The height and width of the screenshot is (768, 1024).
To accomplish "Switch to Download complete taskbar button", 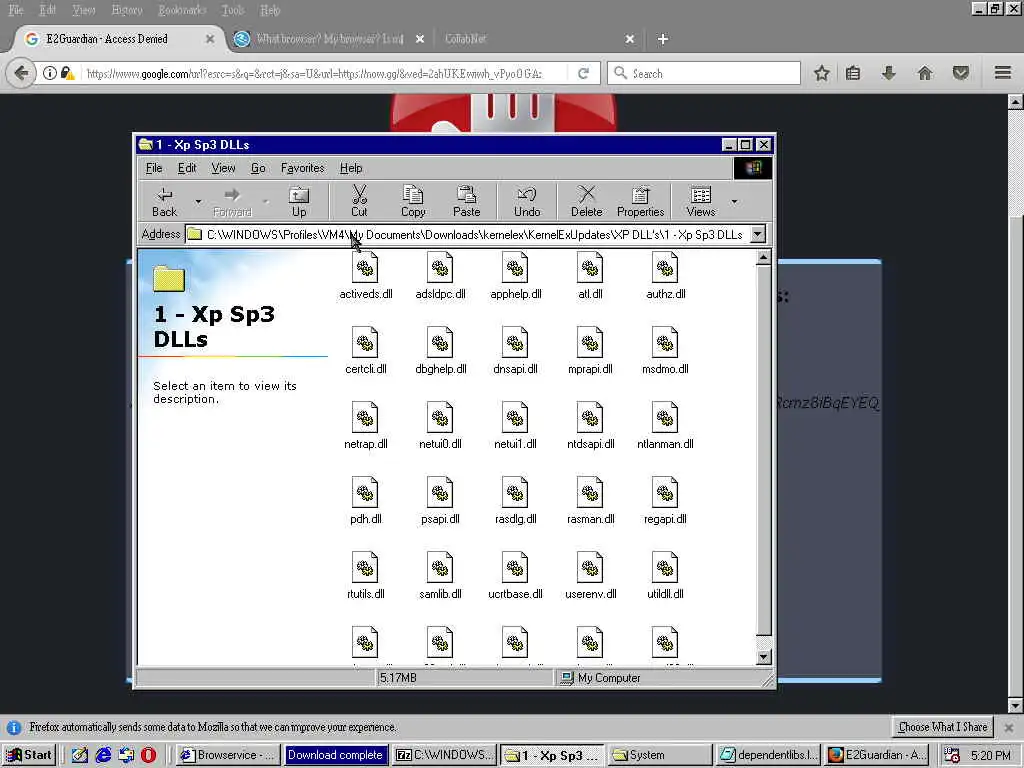I will tap(336, 755).
